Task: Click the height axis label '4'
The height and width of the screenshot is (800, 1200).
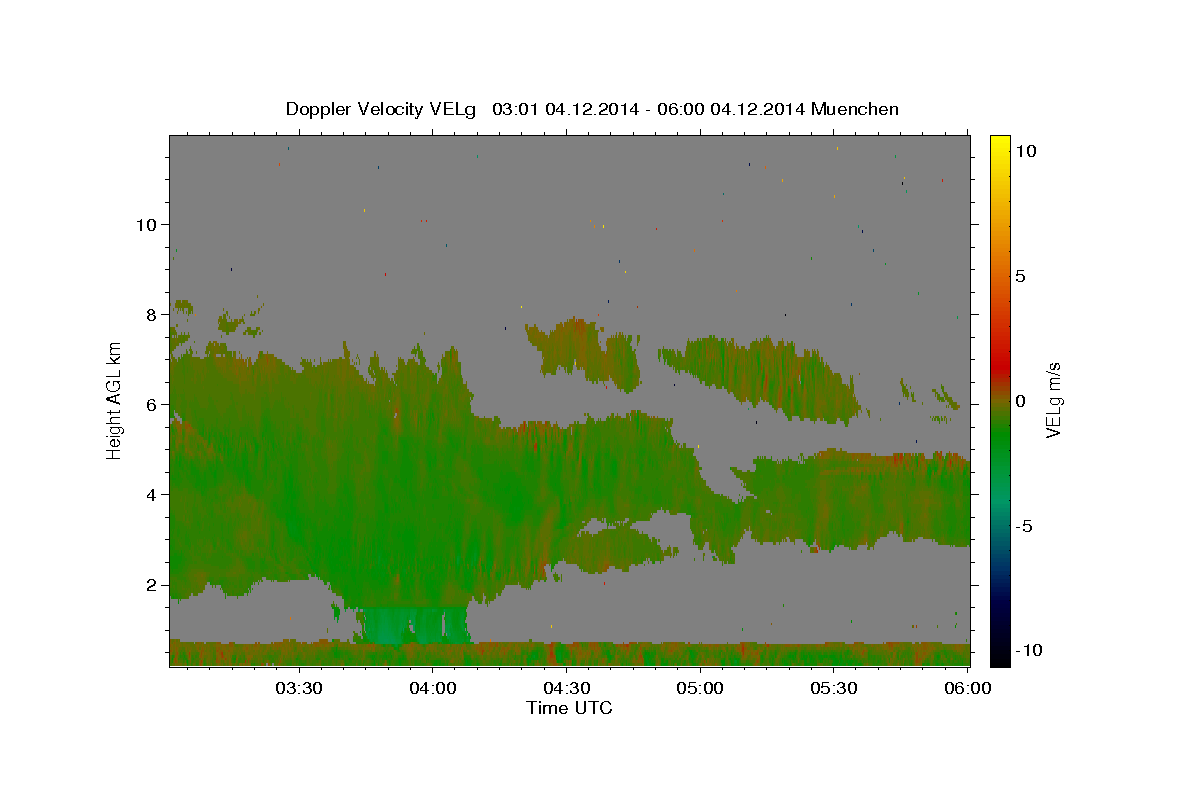Action: point(151,494)
